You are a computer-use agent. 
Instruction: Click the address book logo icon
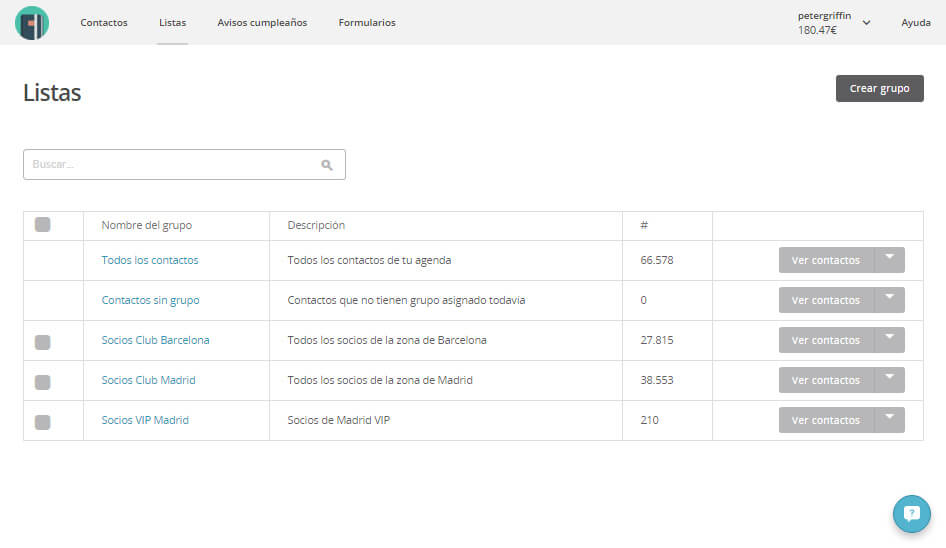click(32, 23)
